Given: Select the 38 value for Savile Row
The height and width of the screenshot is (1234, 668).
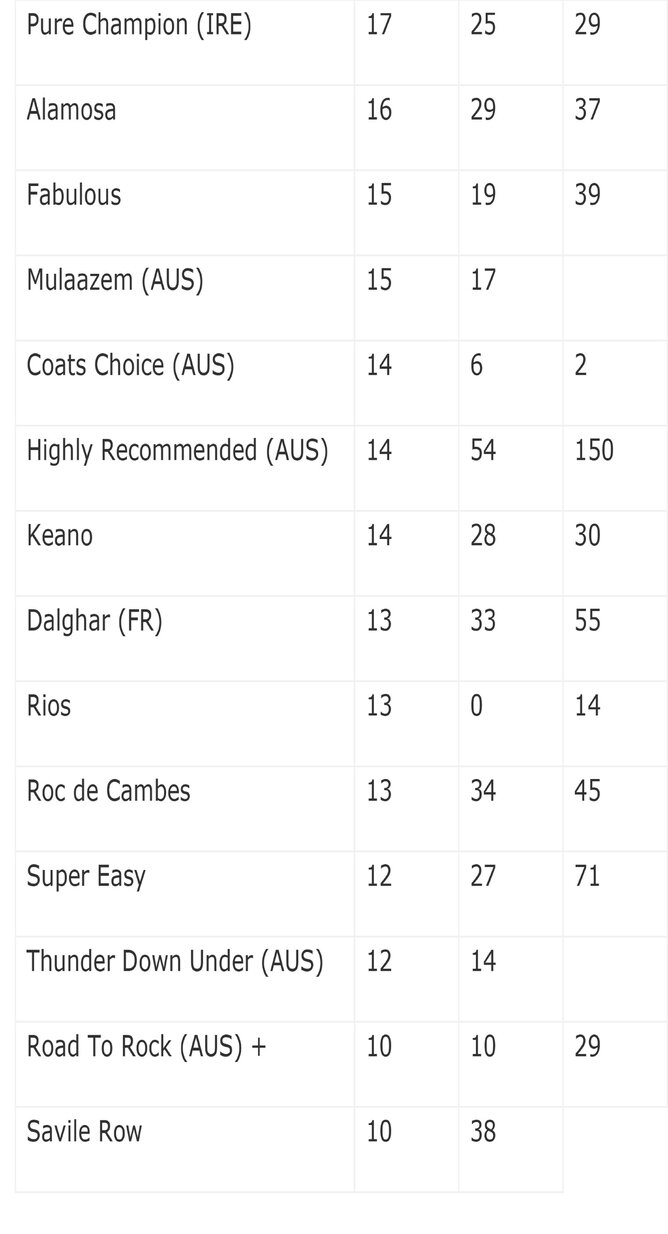Looking at the screenshot, I should [x=483, y=1132].
